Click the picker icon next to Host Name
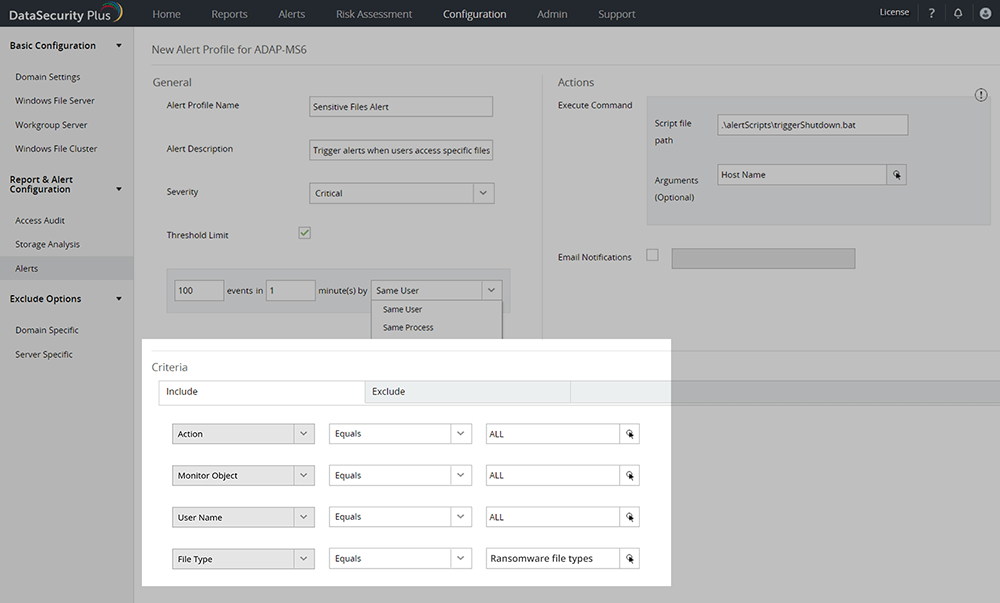 click(897, 175)
